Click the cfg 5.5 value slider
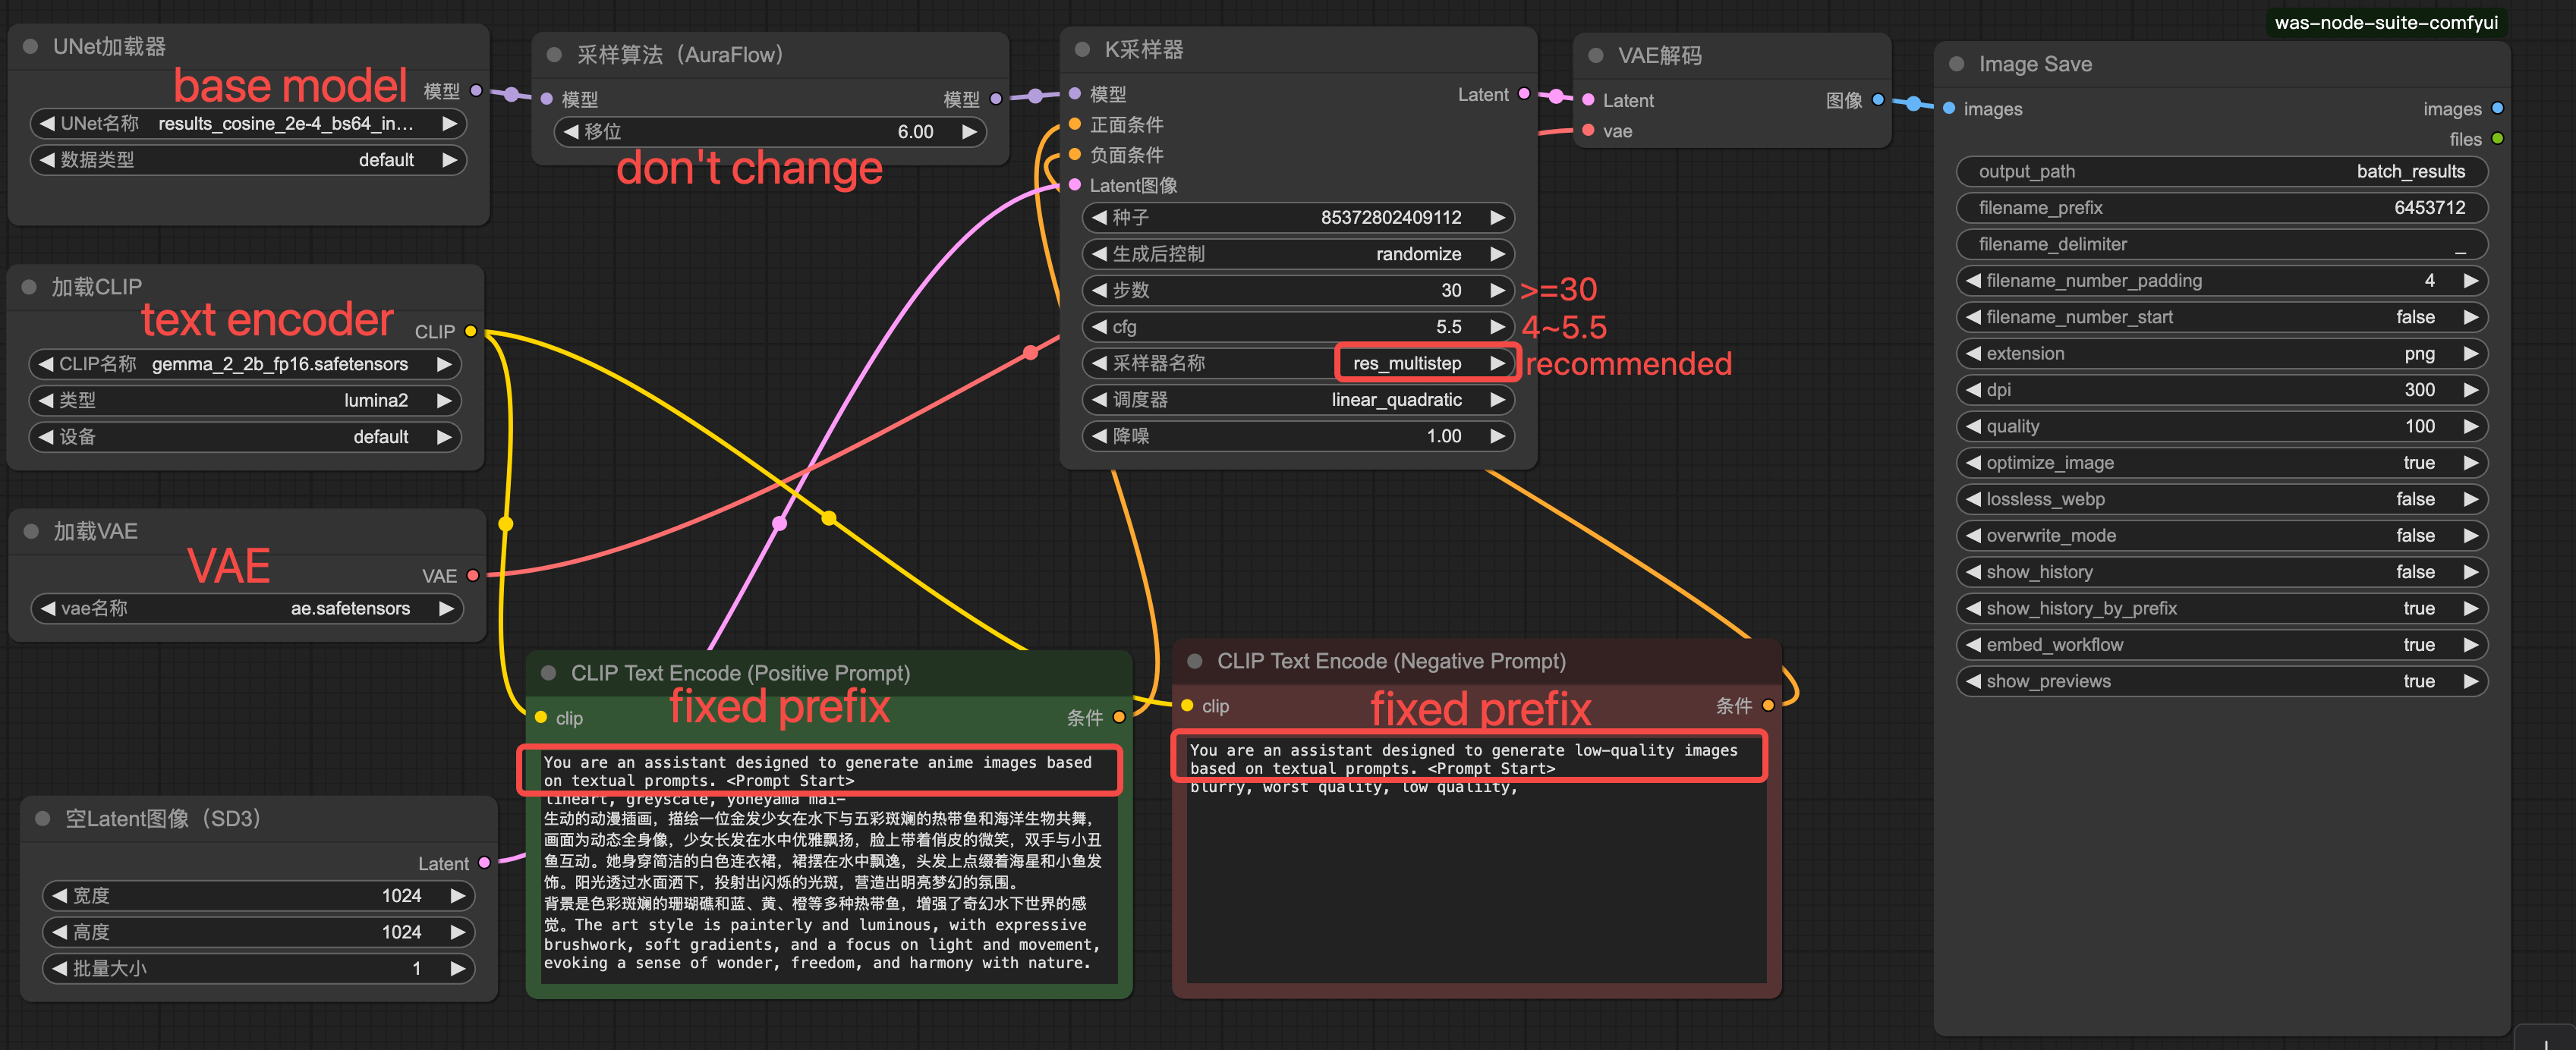The width and height of the screenshot is (2576, 1050). (1297, 327)
